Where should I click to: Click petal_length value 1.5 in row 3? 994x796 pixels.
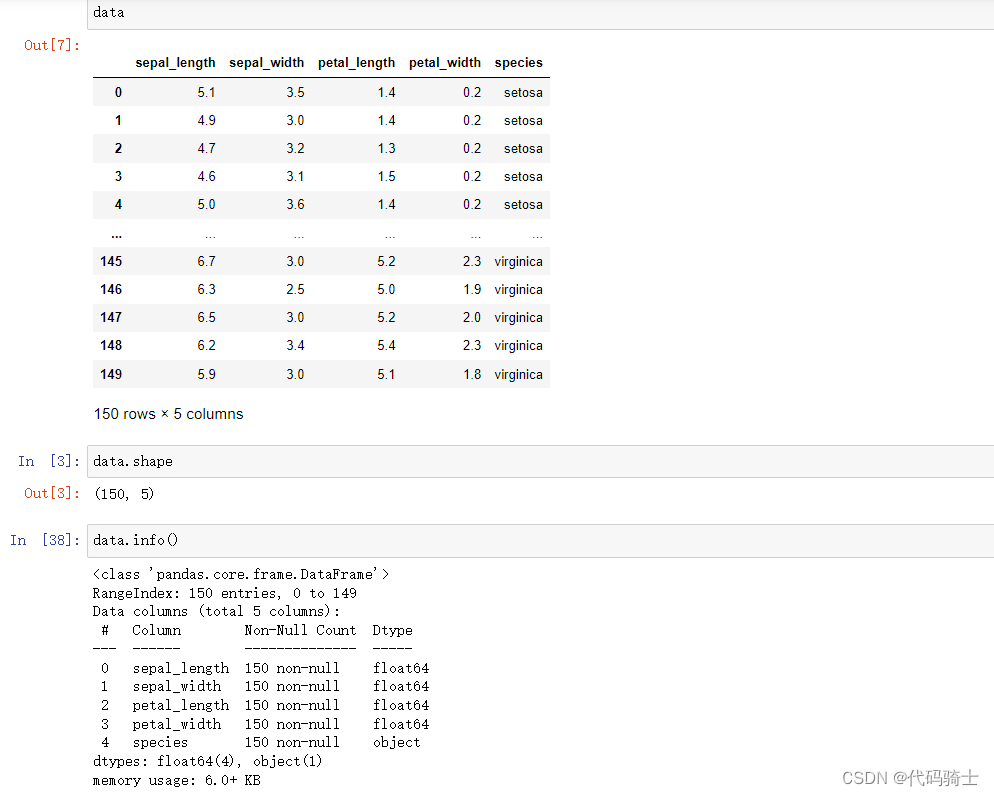(386, 176)
